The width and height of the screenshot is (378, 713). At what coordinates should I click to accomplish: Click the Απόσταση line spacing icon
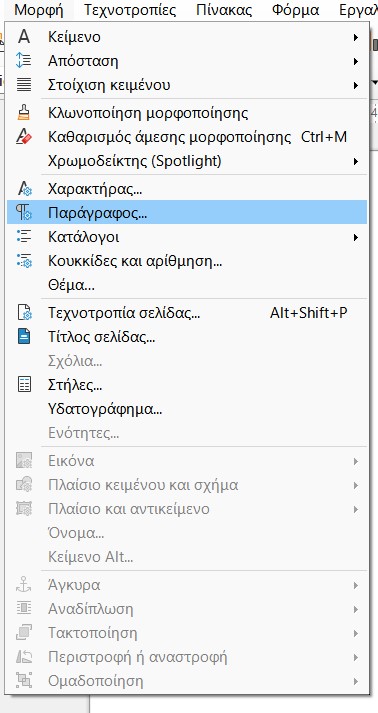click(x=24, y=61)
